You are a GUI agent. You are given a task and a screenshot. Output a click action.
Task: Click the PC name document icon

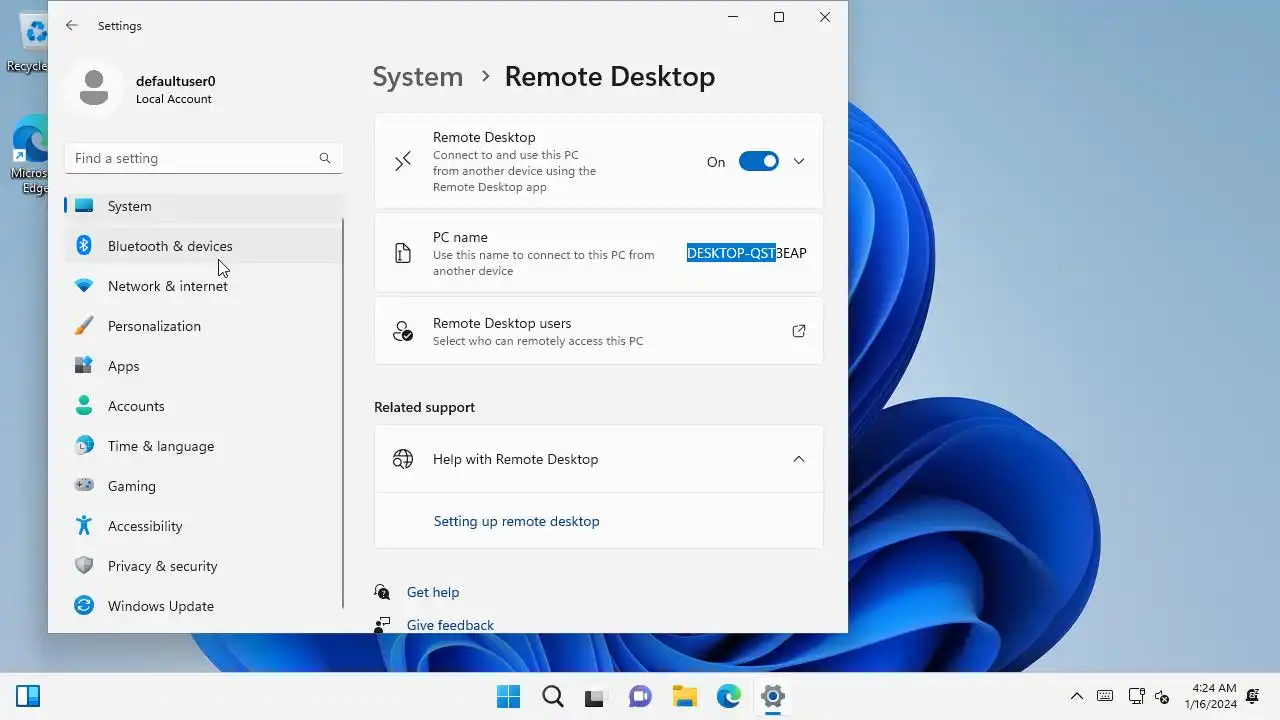click(403, 253)
